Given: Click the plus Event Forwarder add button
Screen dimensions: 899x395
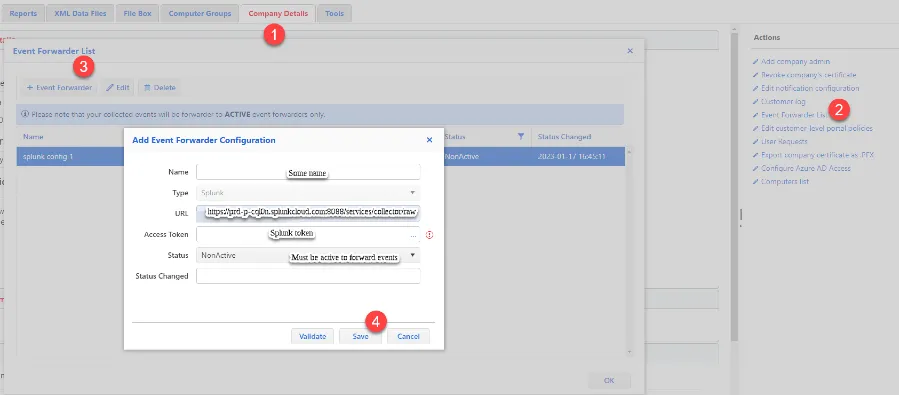Looking at the screenshot, I should click(59, 88).
